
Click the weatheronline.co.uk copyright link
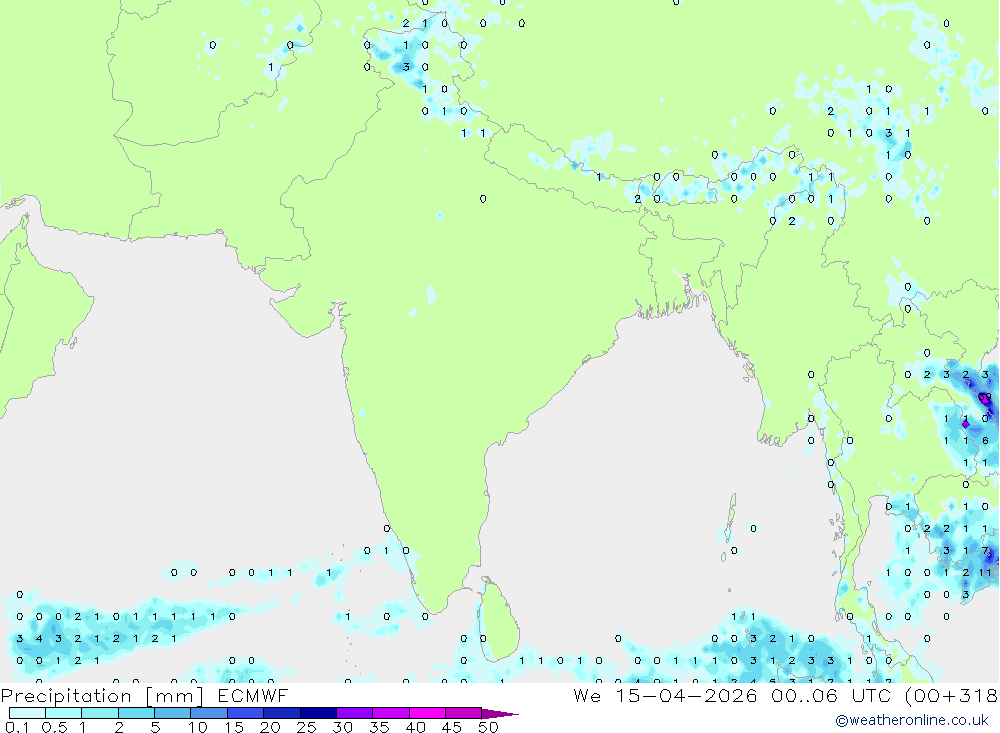click(x=912, y=720)
